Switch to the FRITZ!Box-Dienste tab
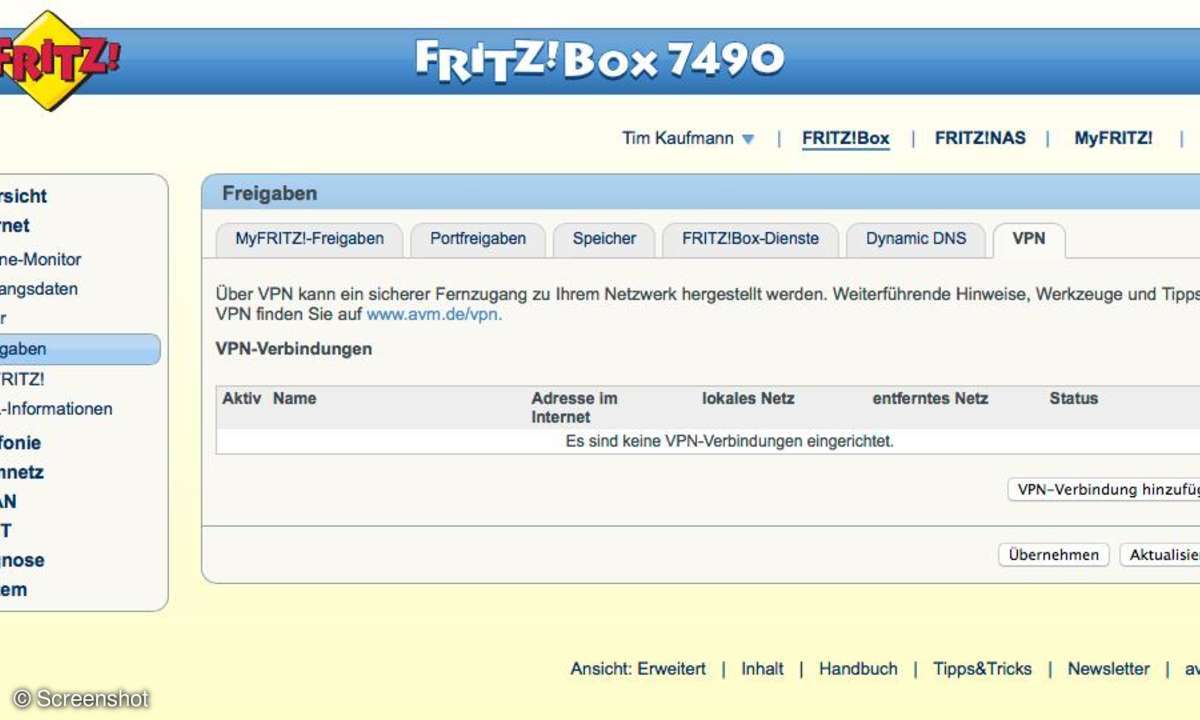 click(x=750, y=239)
